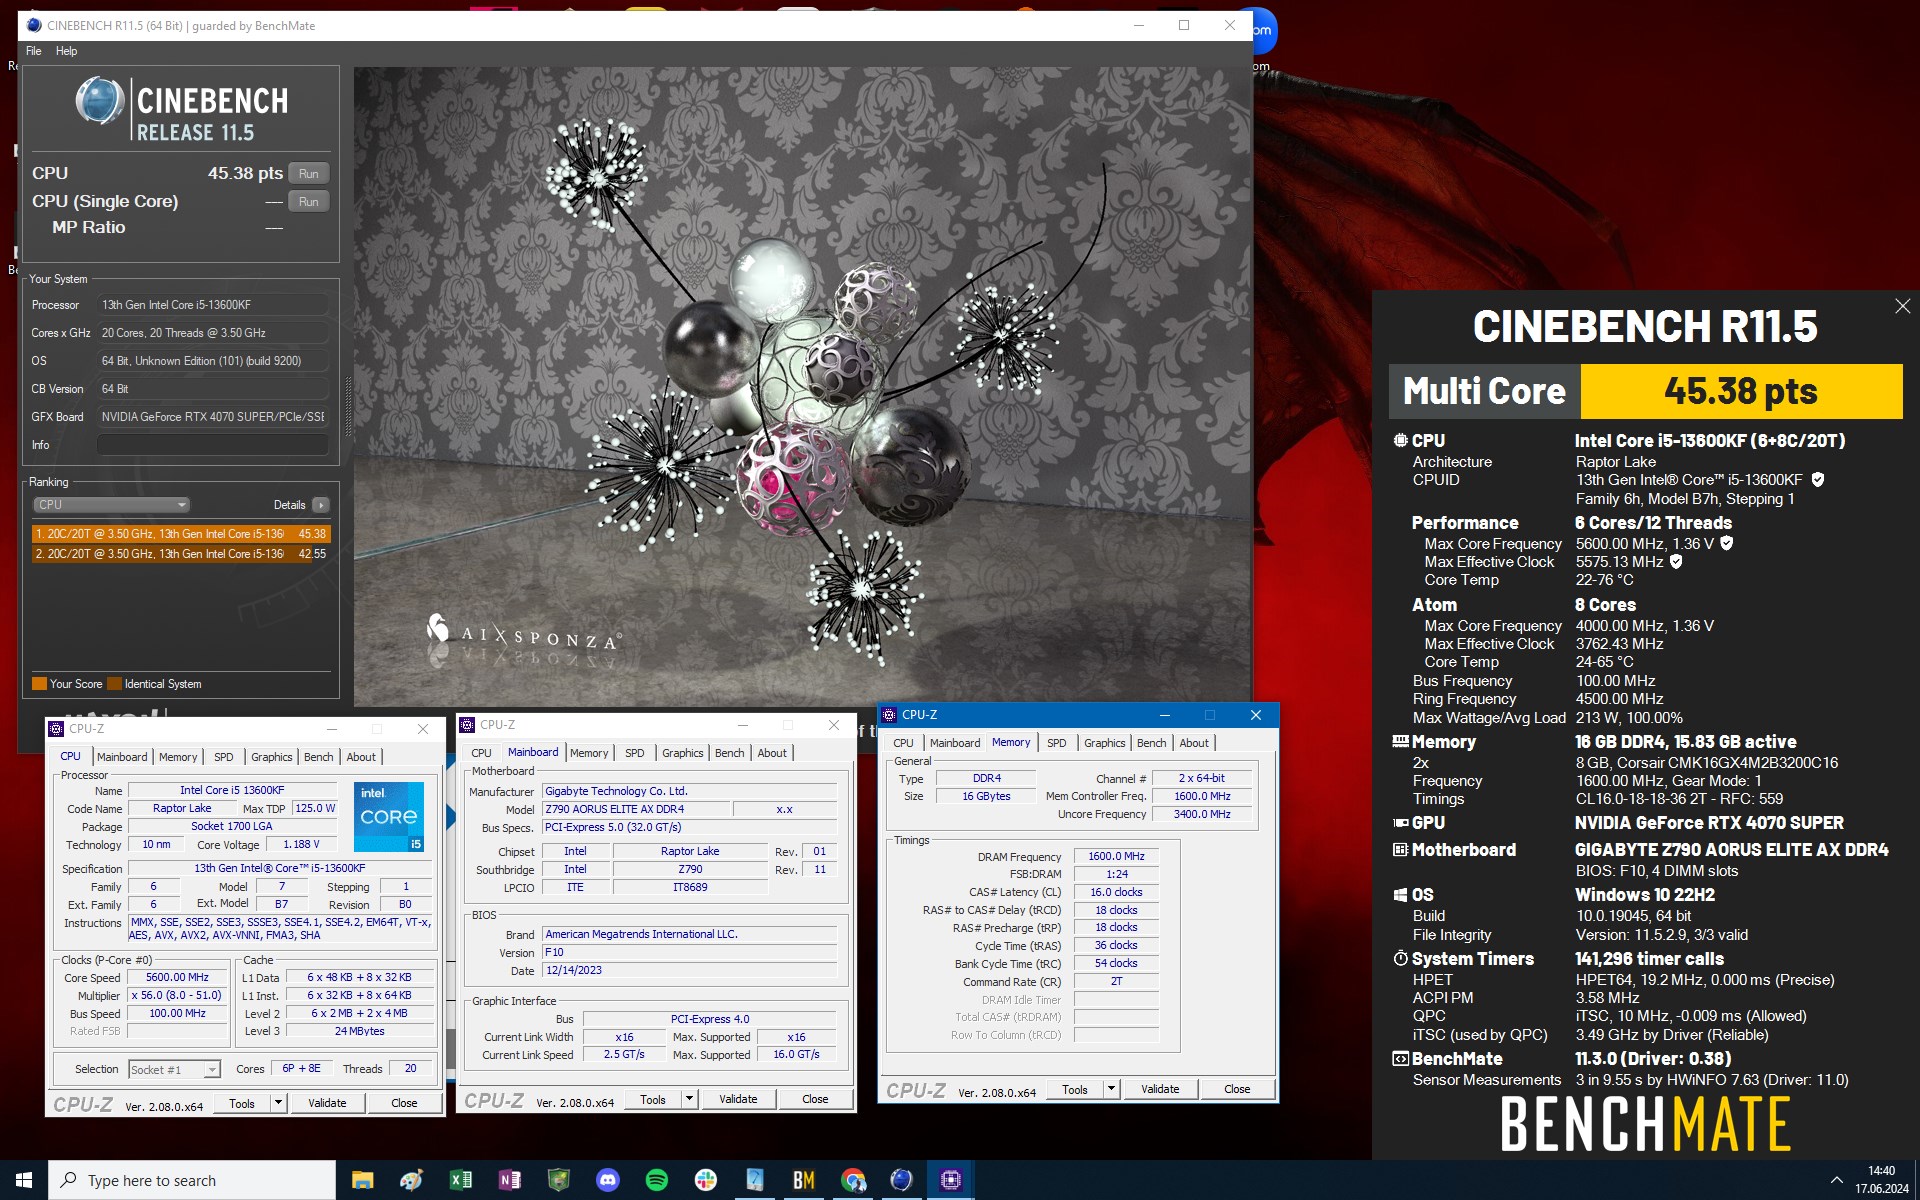Run the CPU Single Core benchmark
The image size is (1920, 1200).
coord(308,201)
